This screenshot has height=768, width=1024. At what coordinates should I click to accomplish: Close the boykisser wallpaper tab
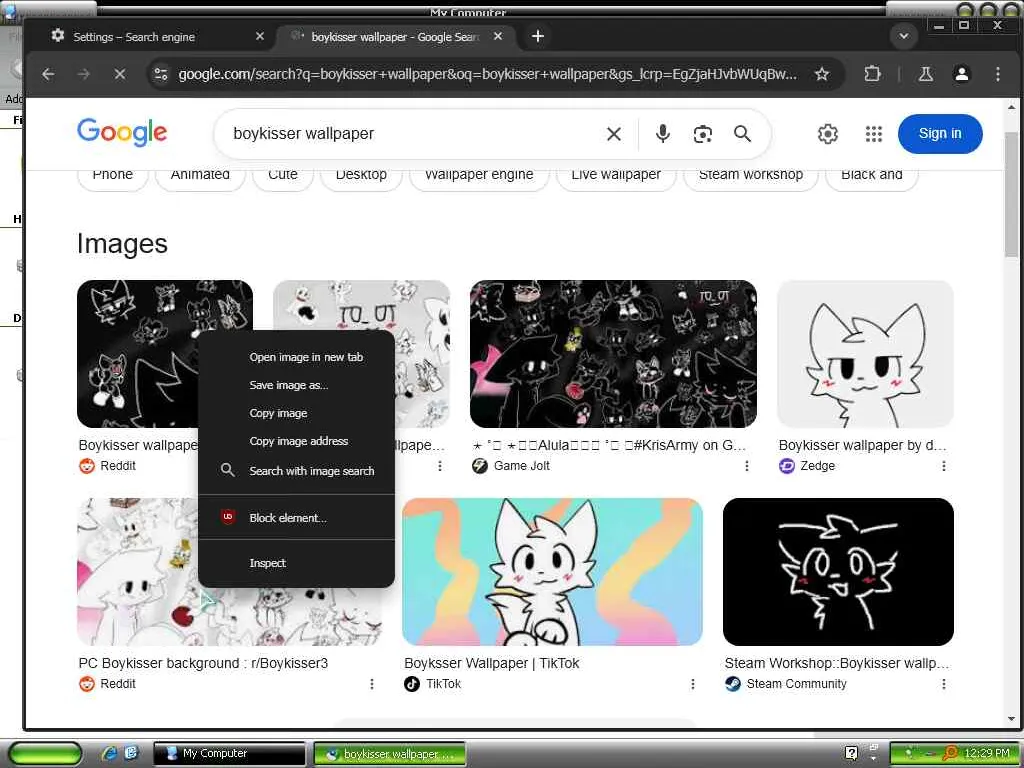click(x=498, y=37)
